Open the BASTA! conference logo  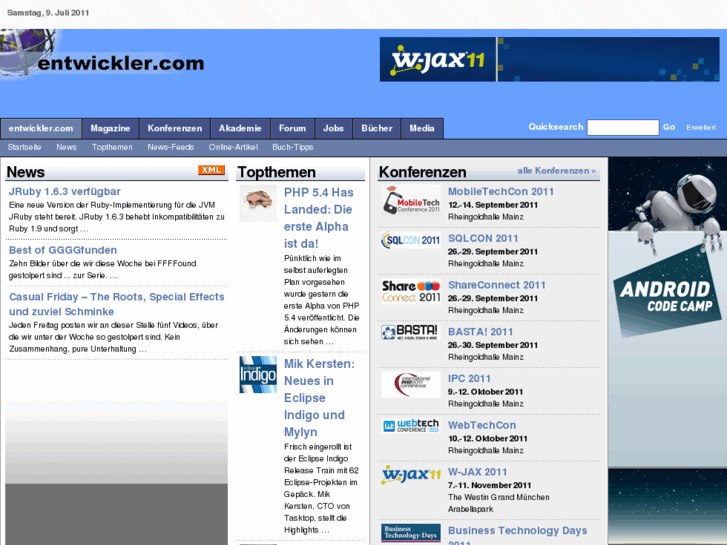coord(410,332)
